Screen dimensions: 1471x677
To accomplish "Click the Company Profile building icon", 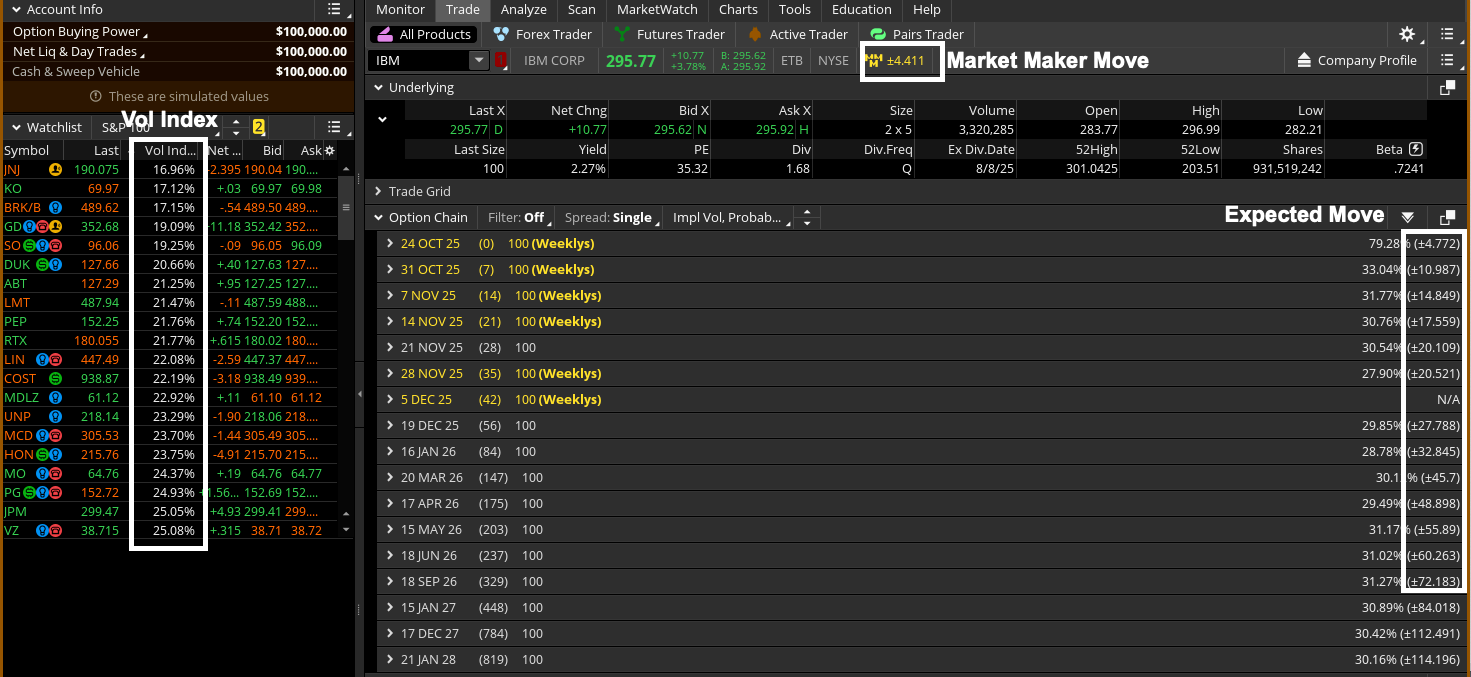I will (1304, 61).
